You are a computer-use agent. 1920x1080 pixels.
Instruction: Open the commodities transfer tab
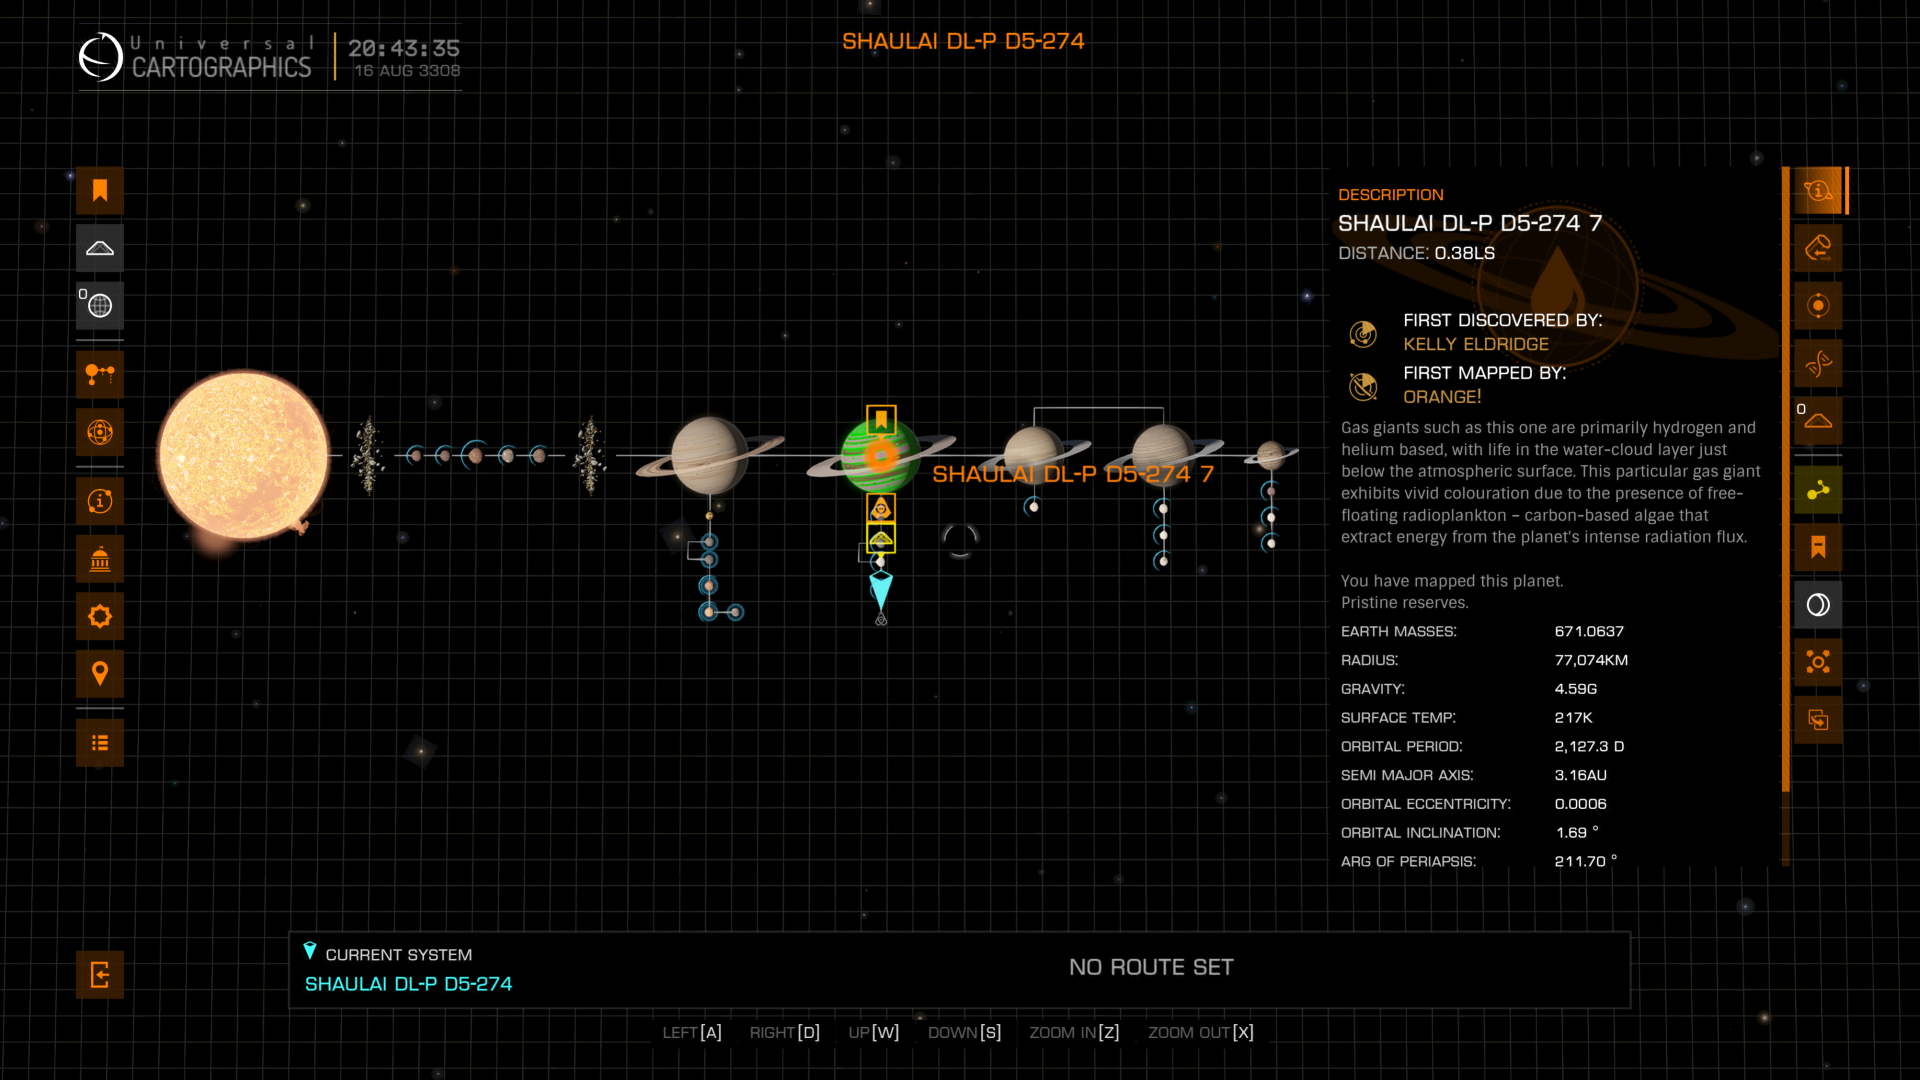tap(1818, 248)
